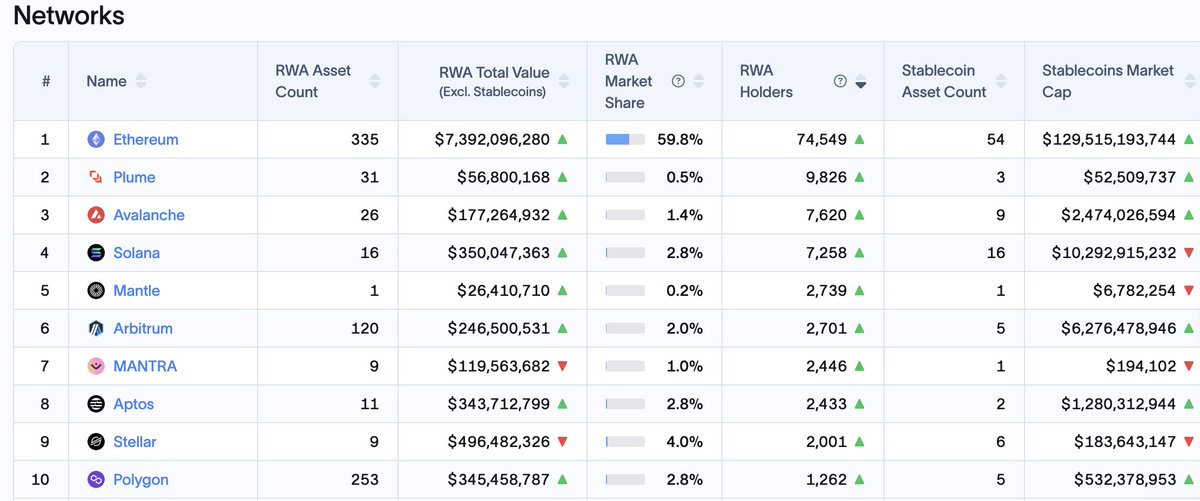The height and width of the screenshot is (501, 1200).
Task: Click red down arrow beside MANTRA RWA total value
Action: pyautogui.click(x=562, y=366)
